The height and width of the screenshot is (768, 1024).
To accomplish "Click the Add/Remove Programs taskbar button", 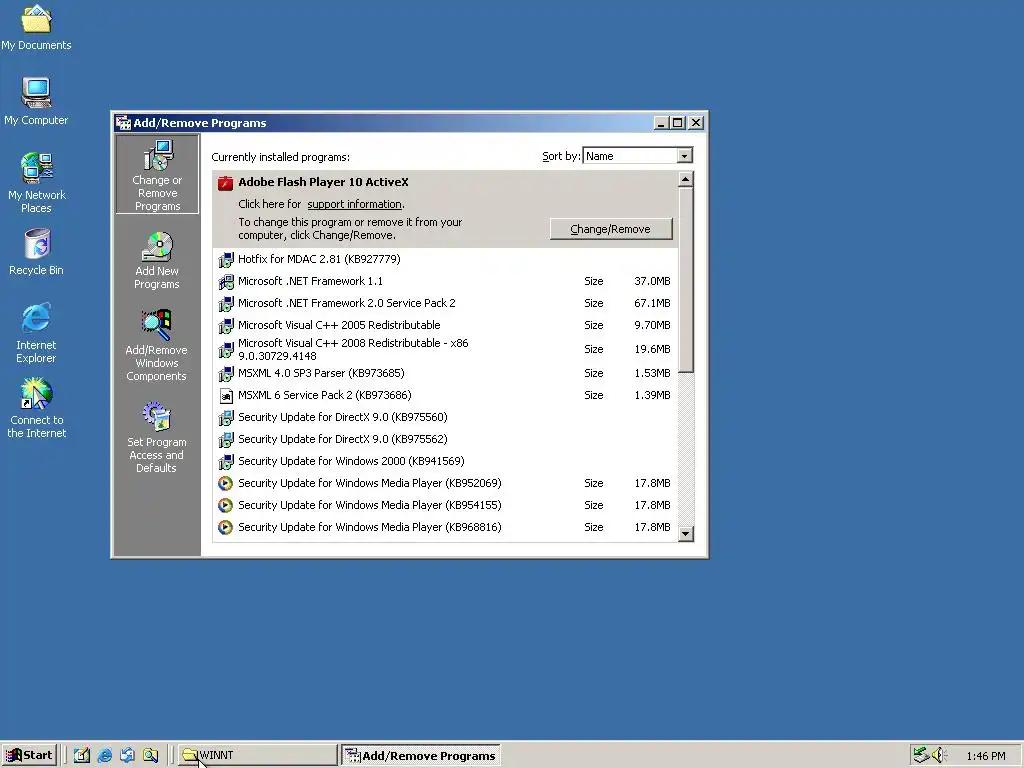I will pyautogui.click(x=421, y=756).
